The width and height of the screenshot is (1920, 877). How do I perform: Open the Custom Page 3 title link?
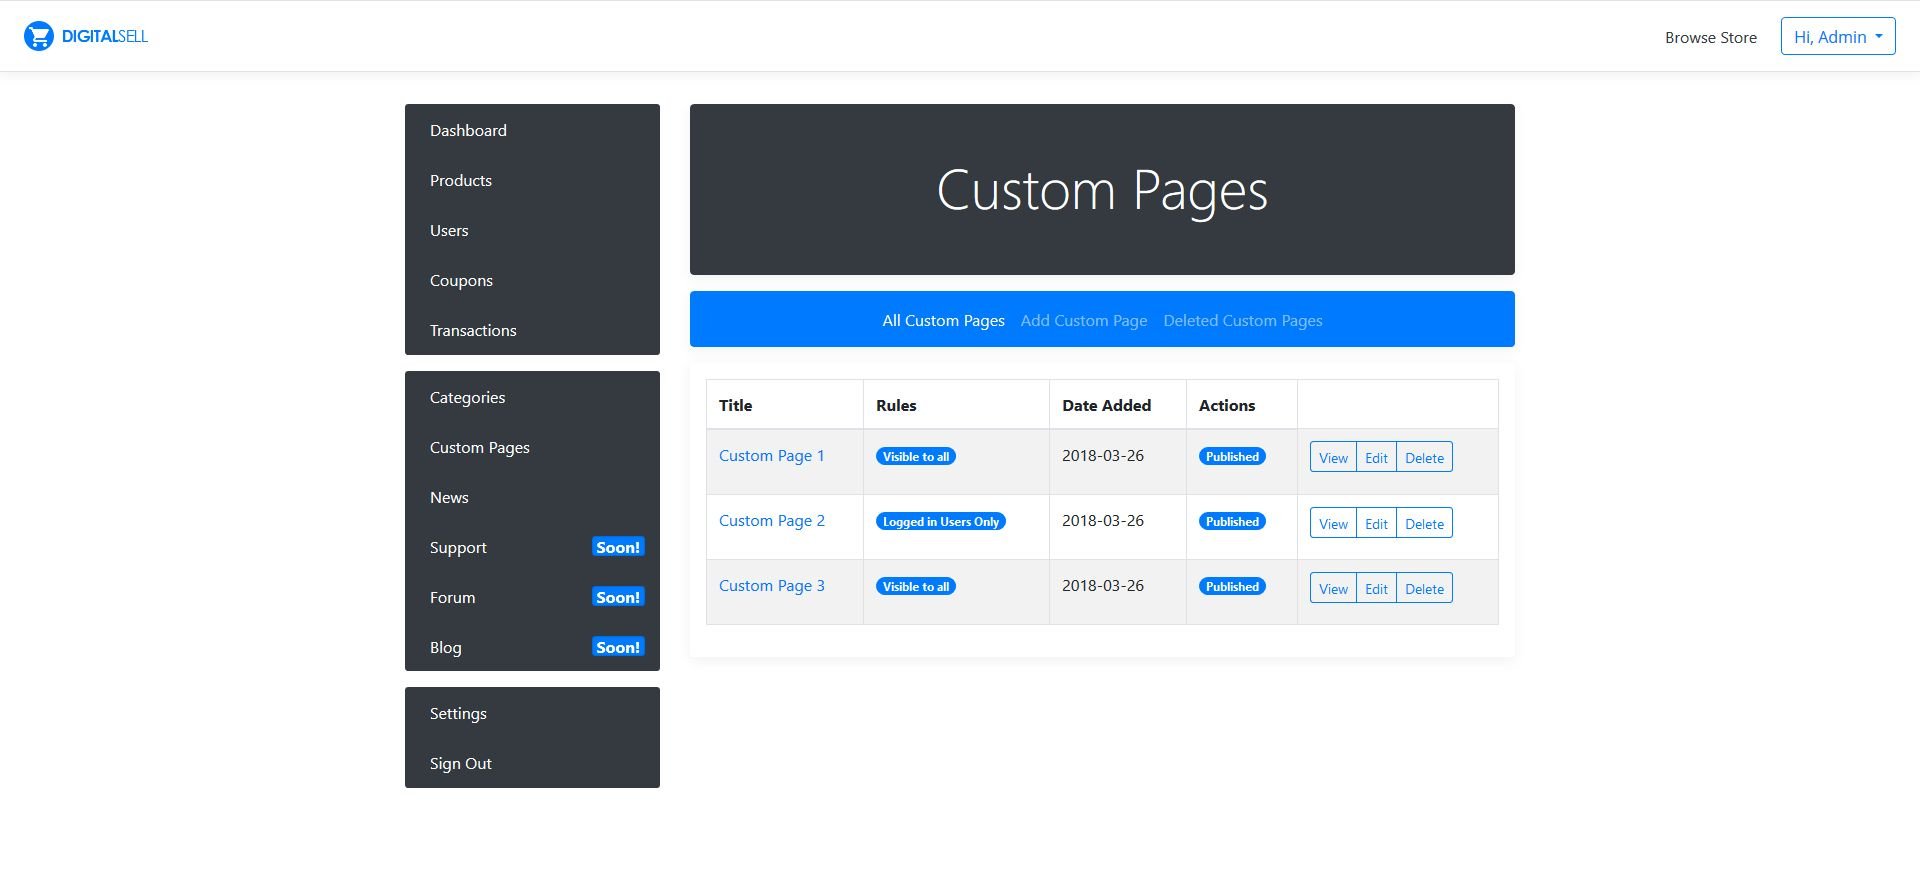point(772,585)
